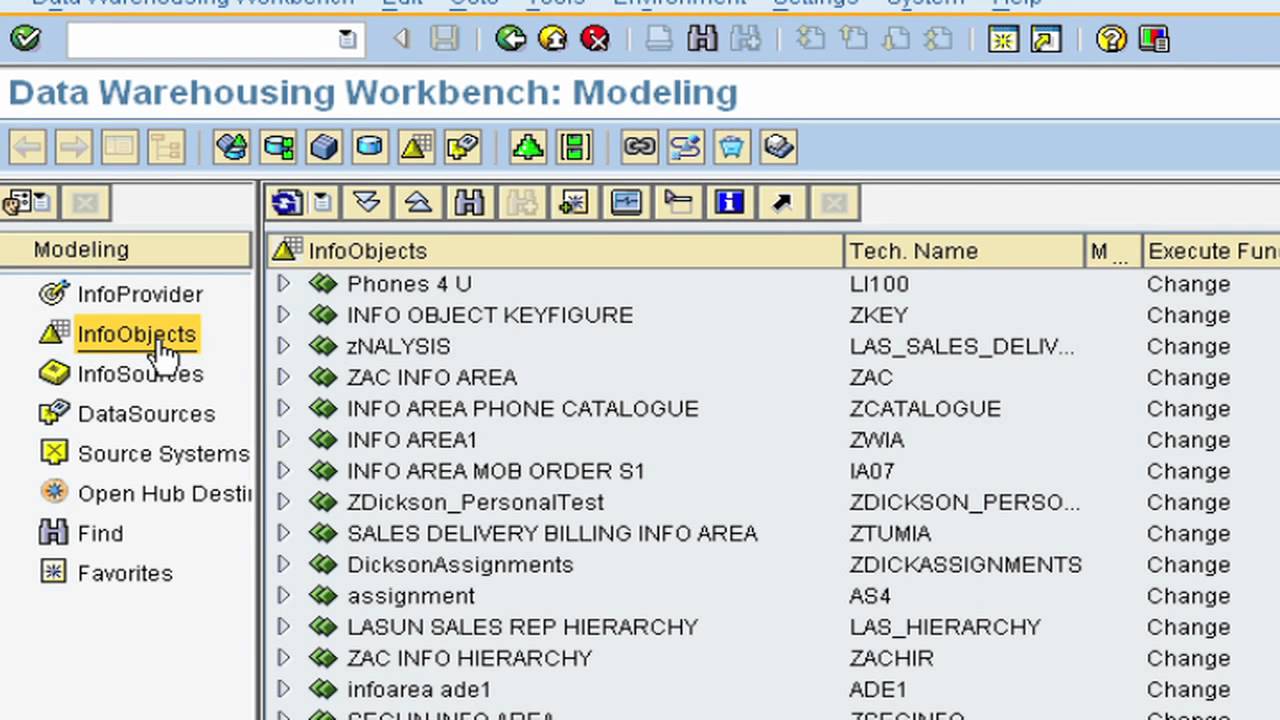Click technical name ZCATALOGUE
The height and width of the screenshot is (720, 1280).
tap(925, 408)
